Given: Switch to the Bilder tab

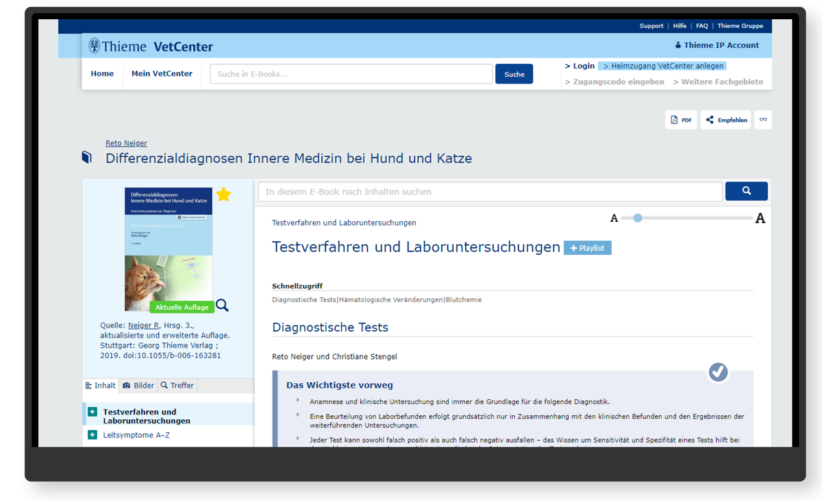Looking at the screenshot, I should 138,385.
